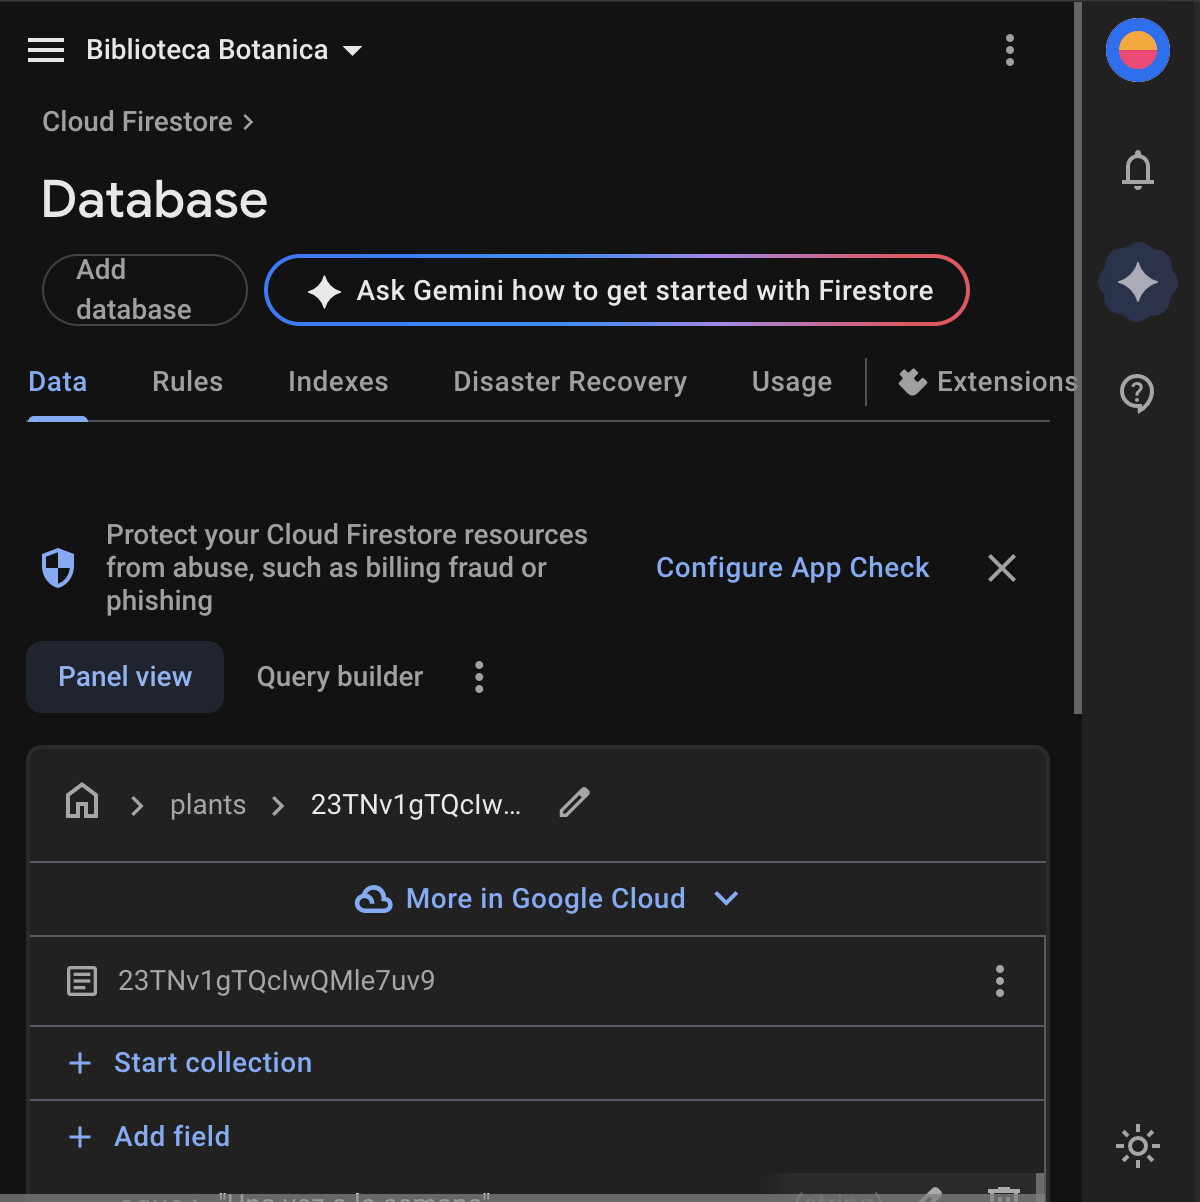Click Start collection
Viewport: 1200px width, 1202px height.
pyautogui.click(x=212, y=1063)
